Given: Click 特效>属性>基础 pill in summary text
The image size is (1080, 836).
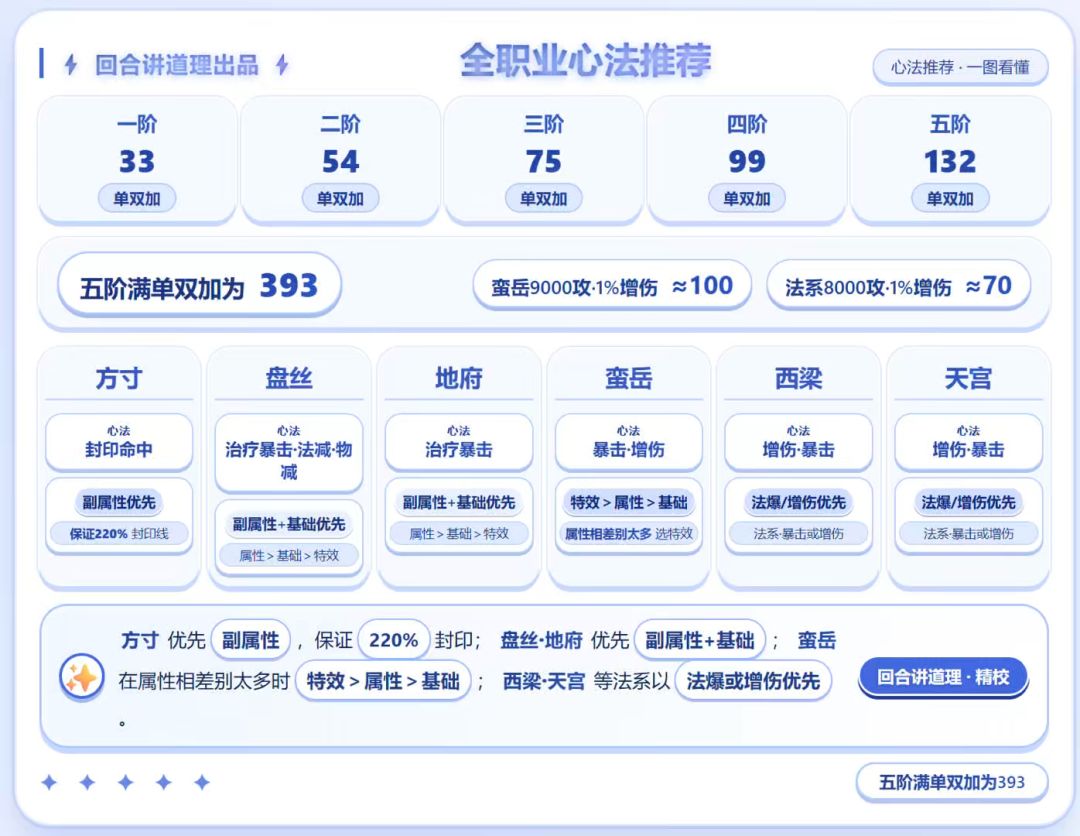Looking at the screenshot, I should (383, 681).
